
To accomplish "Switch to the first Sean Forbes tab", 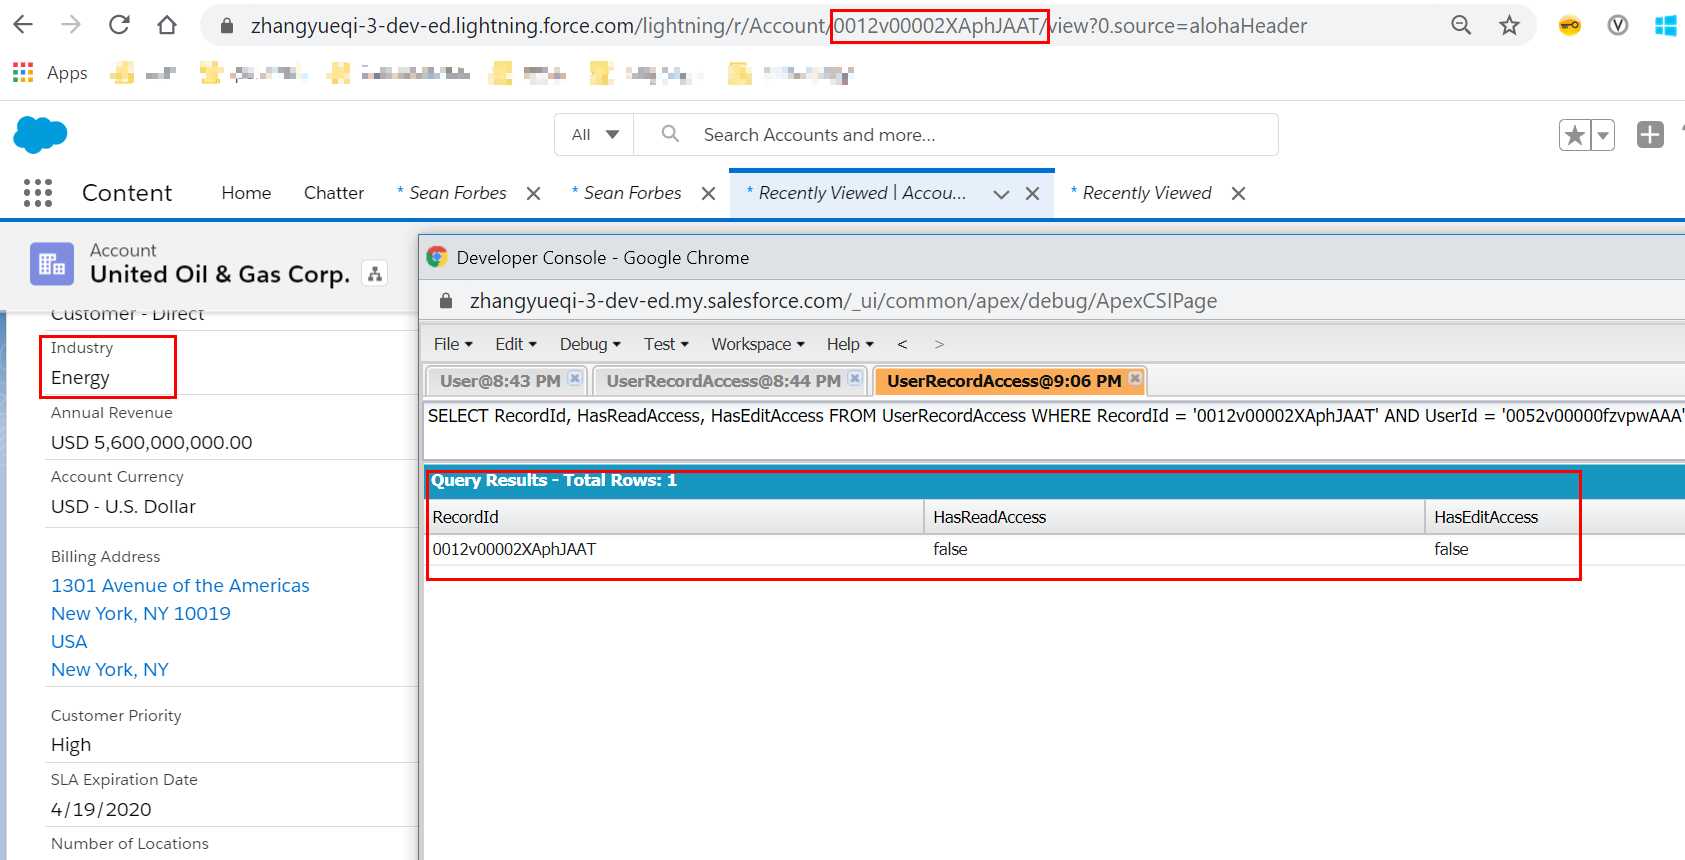I will click(458, 193).
